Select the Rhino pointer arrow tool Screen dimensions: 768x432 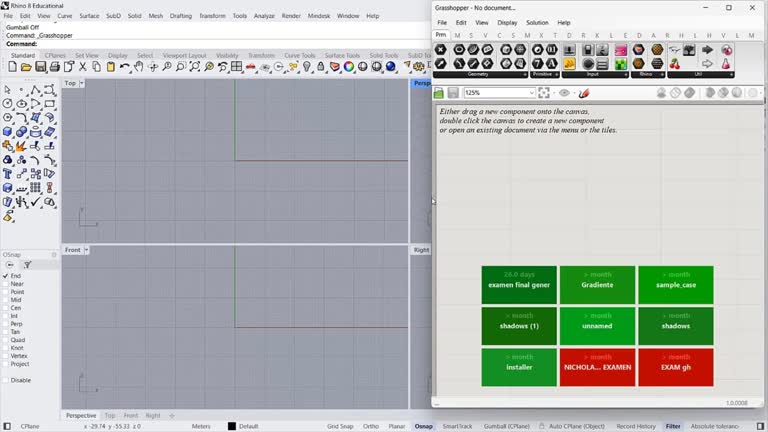(8, 90)
